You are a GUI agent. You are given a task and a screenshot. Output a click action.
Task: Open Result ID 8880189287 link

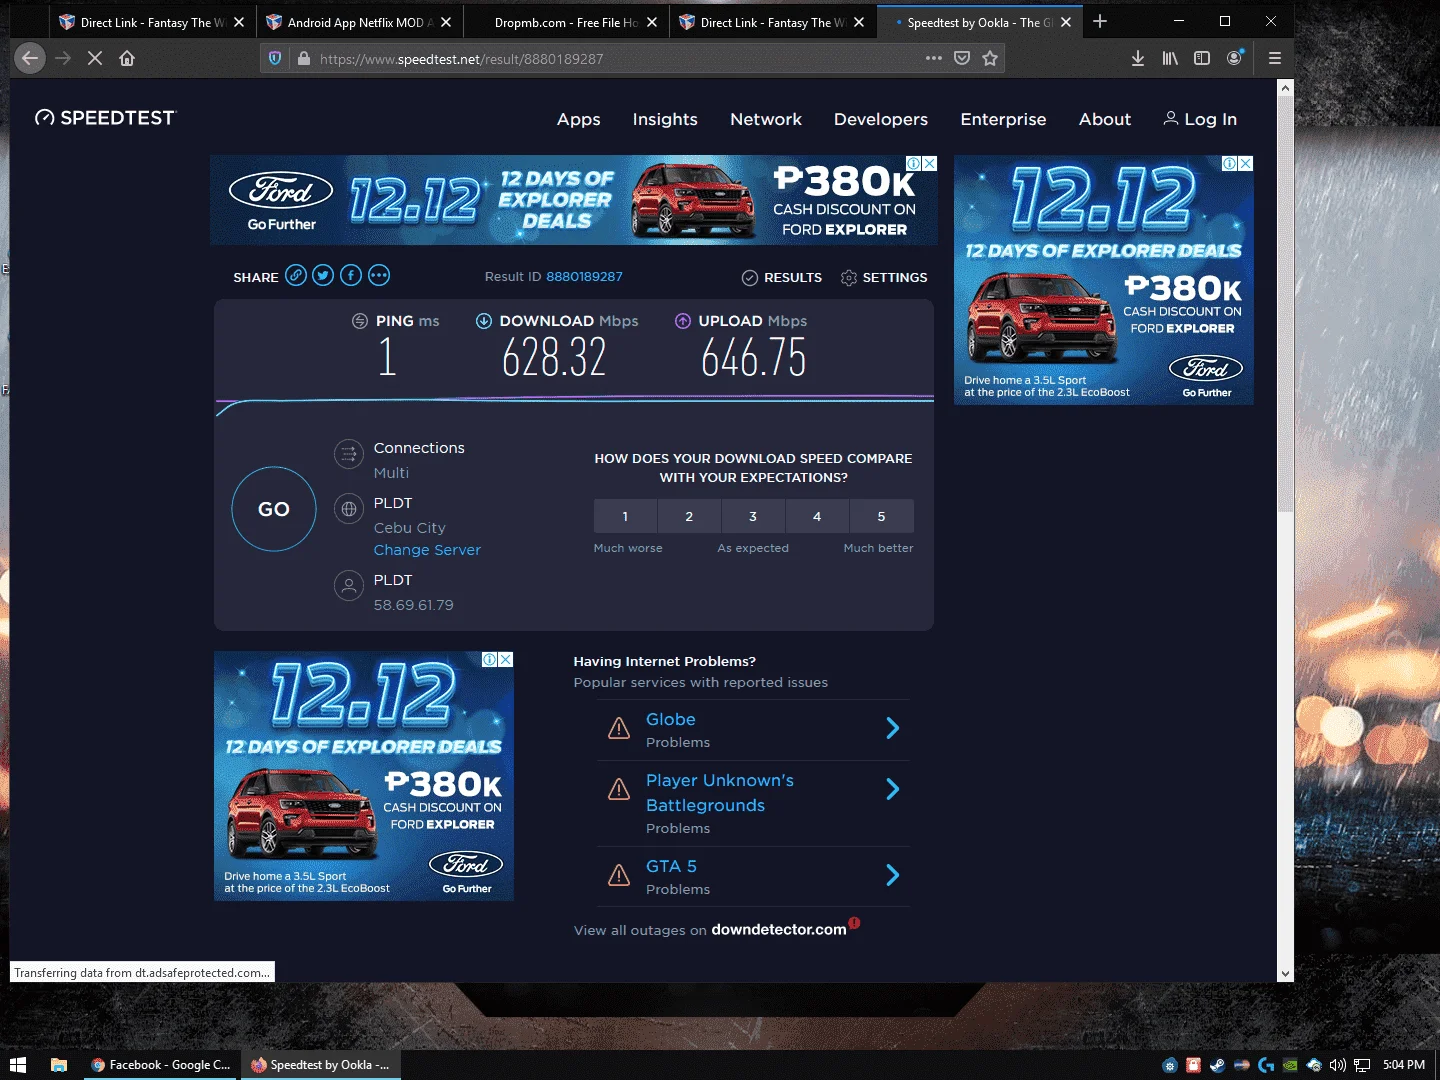tap(584, 276)
